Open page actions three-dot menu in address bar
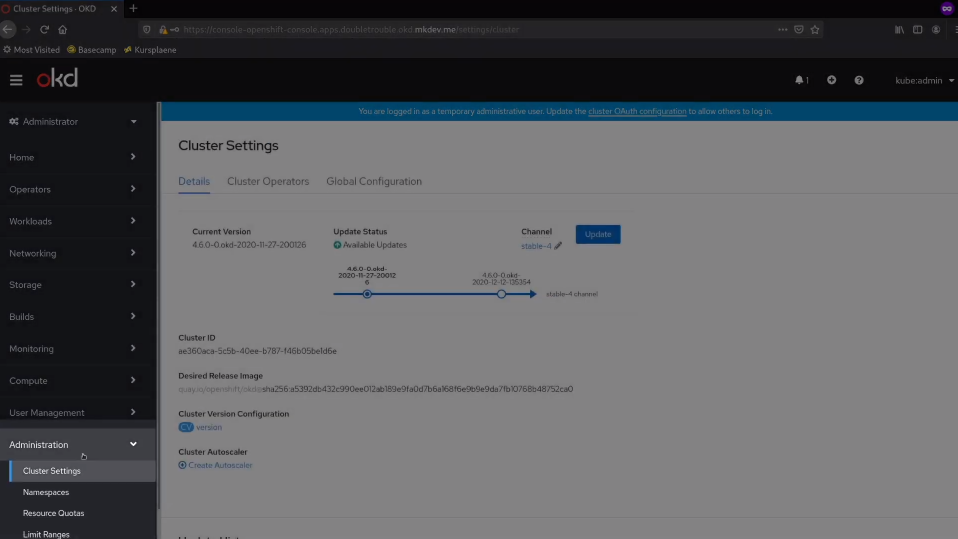 tap(783, 29)
